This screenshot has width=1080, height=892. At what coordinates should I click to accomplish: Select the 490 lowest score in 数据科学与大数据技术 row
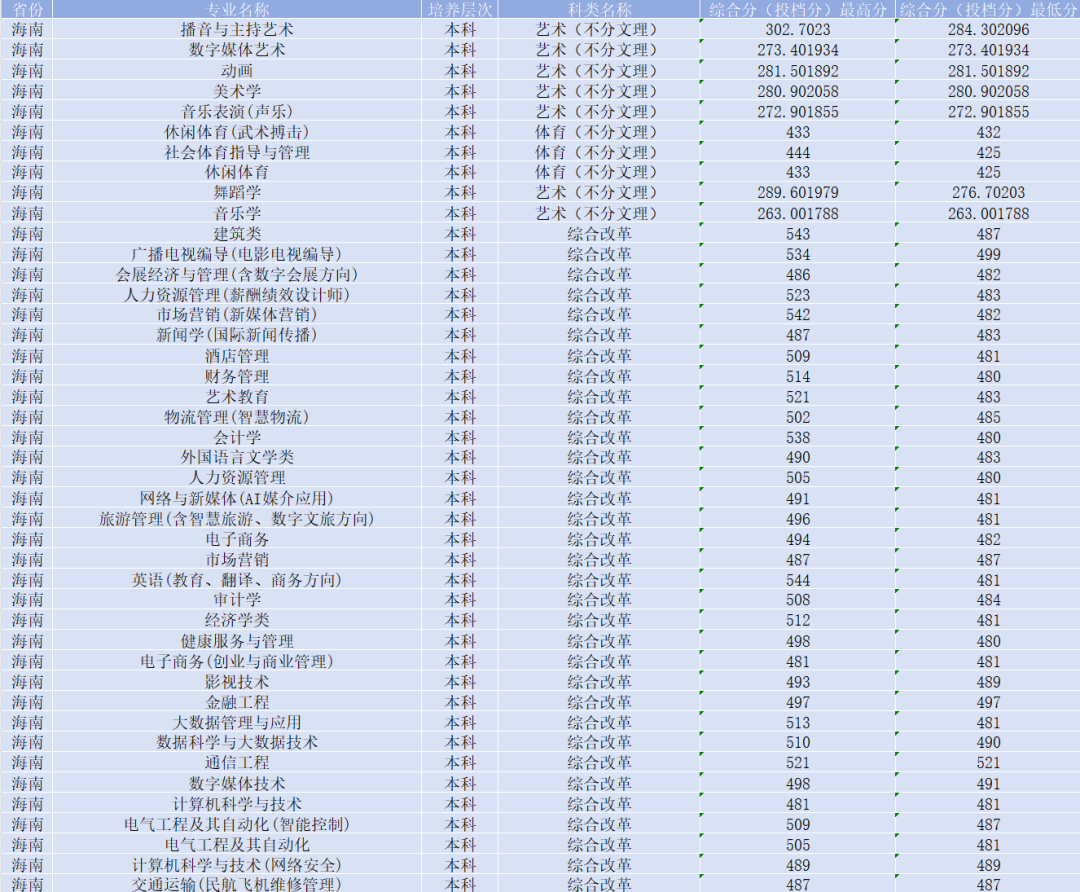pyautogui.click(x=988, y=743)
